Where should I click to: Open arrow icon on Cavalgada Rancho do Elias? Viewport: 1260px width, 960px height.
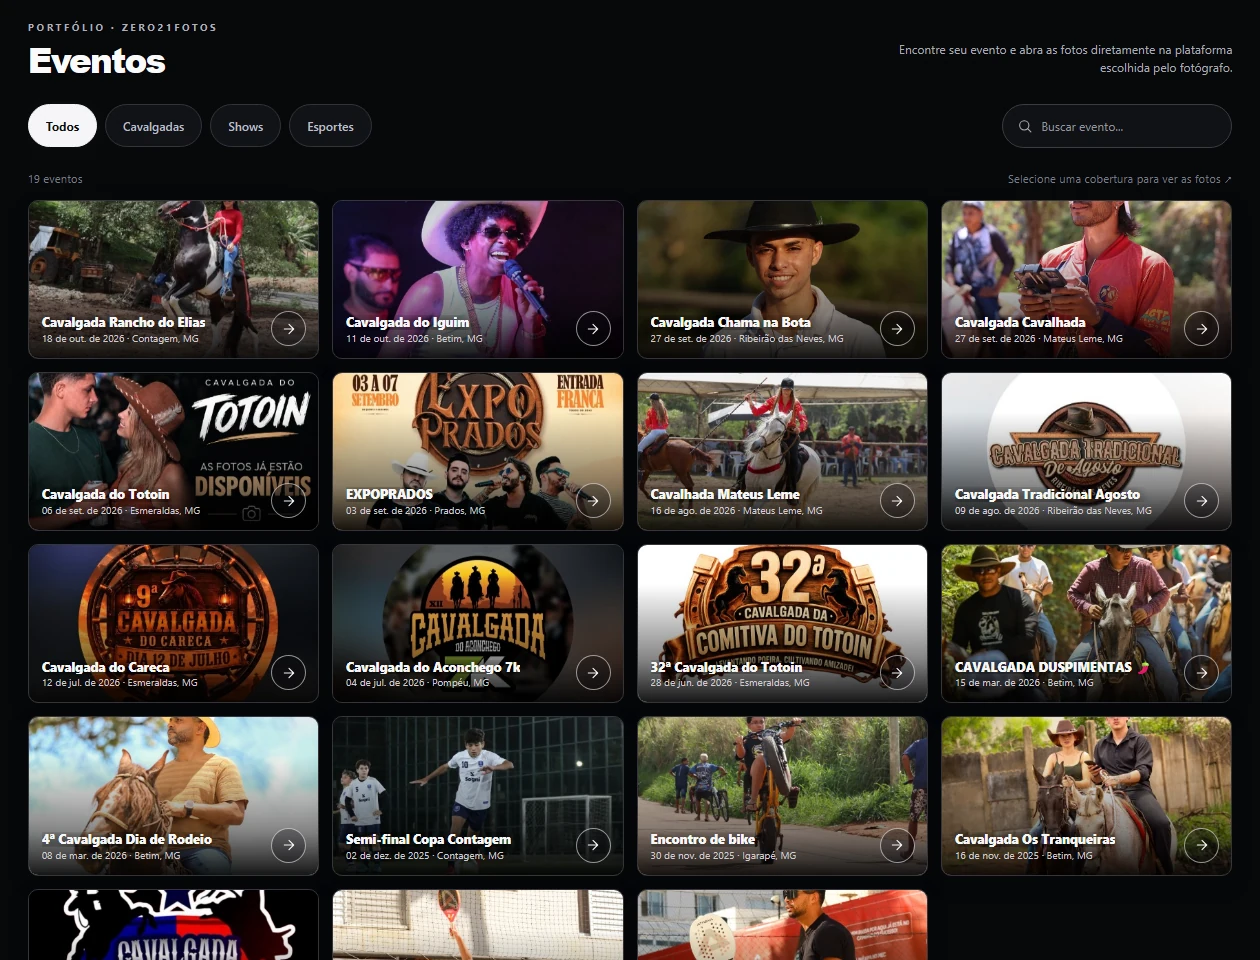pyautogui.click(x=289, y=328)
